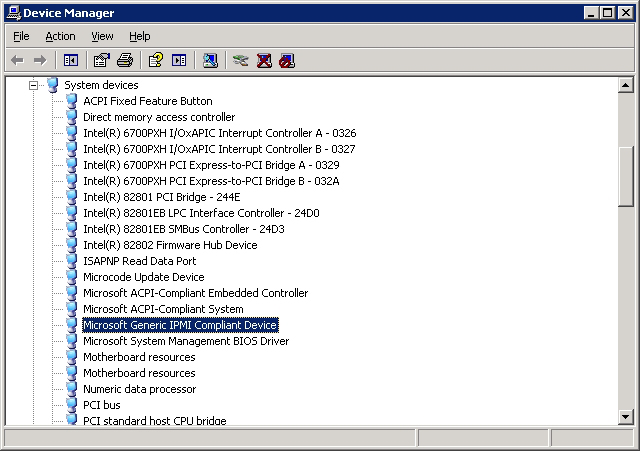
Task: Select Intel 6700PXH I/OxAPIC Interrupt Controller B - 0327
Action: pyautogui.click(x=219, y=149)
